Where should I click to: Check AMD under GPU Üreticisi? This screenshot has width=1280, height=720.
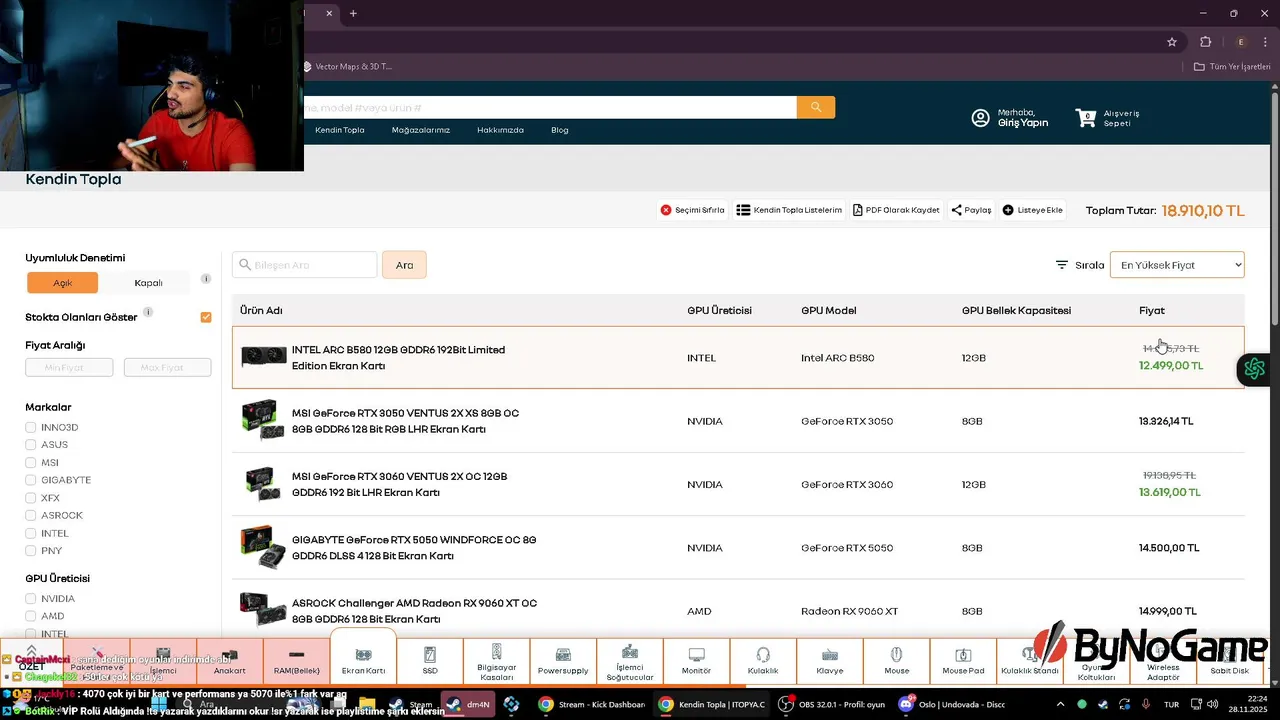coord(31,616)
